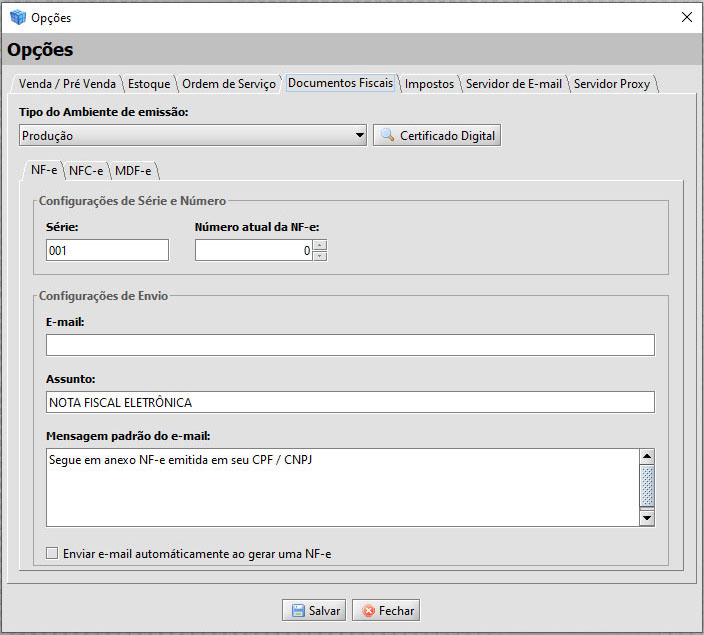This screenshot has width=704, height=635.
Task: Select the NFC-e sub-tab
Action: point(86,171)
